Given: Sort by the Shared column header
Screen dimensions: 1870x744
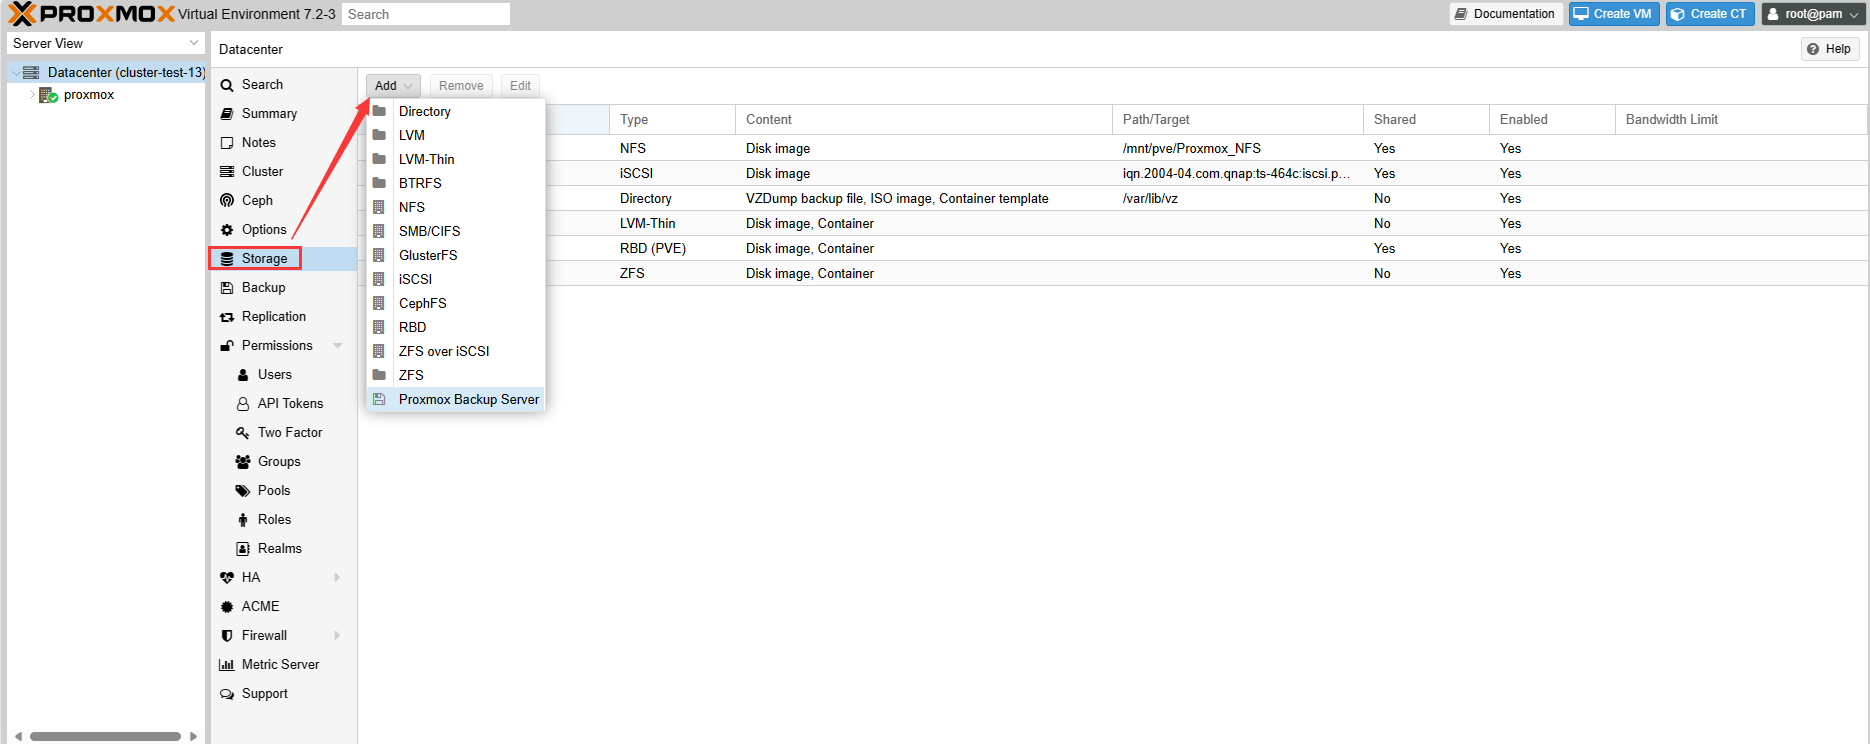Looking at the screenshot, I should click(x=1426, y=119).
